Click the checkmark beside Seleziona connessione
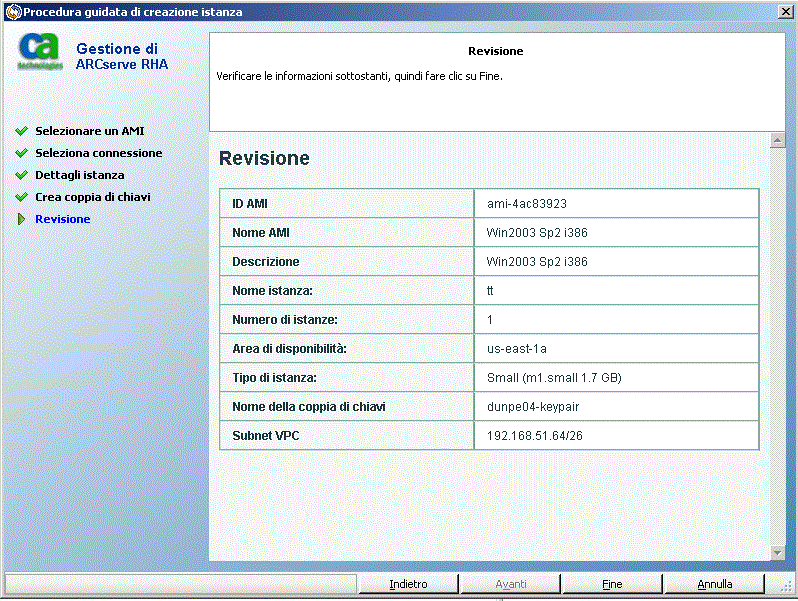This screenshot has width=798, height=601. click(x=21, y=153)
